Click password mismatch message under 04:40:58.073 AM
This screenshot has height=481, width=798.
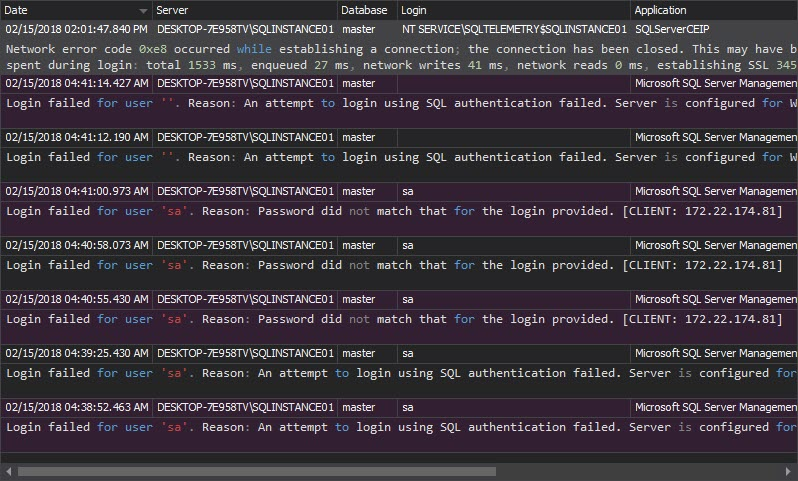(x=394, y=265)
